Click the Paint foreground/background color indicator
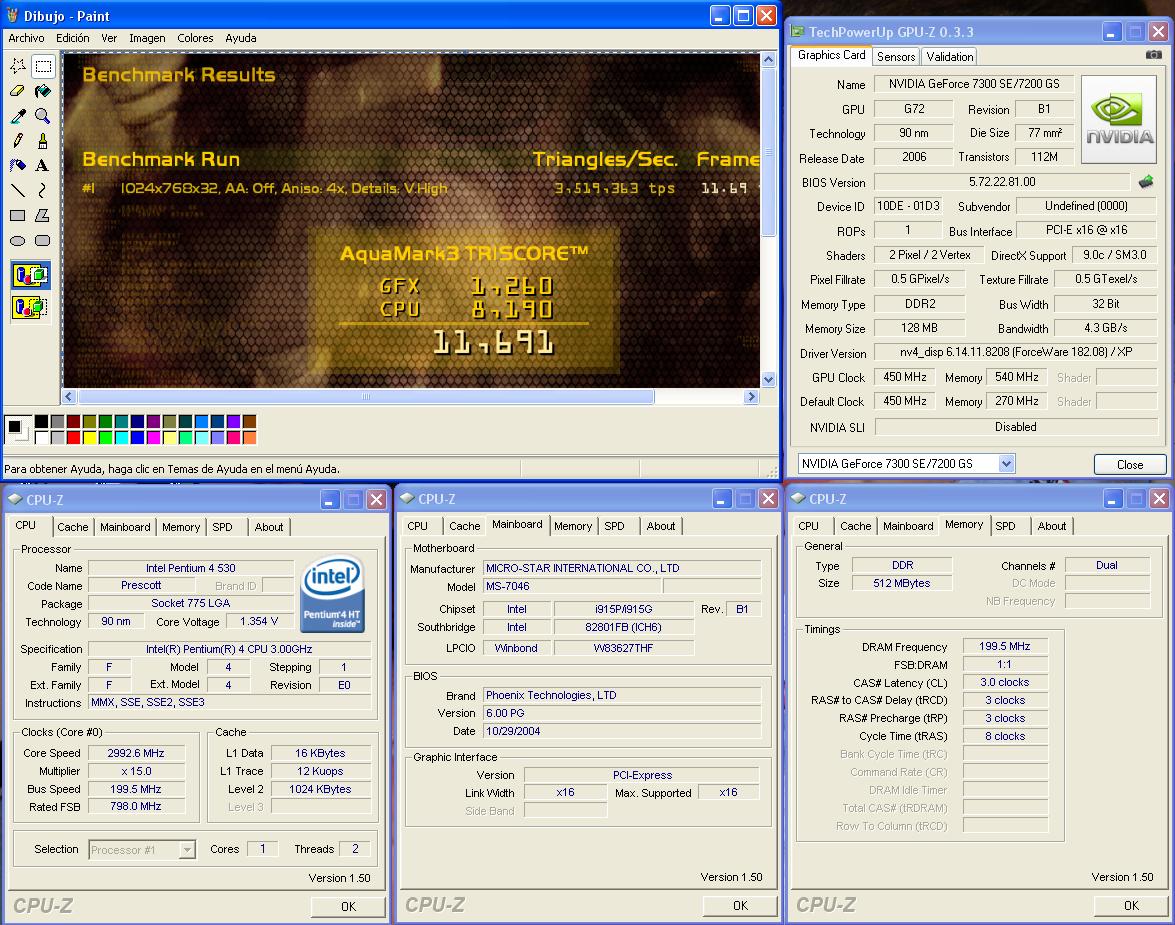 point(17,430)
